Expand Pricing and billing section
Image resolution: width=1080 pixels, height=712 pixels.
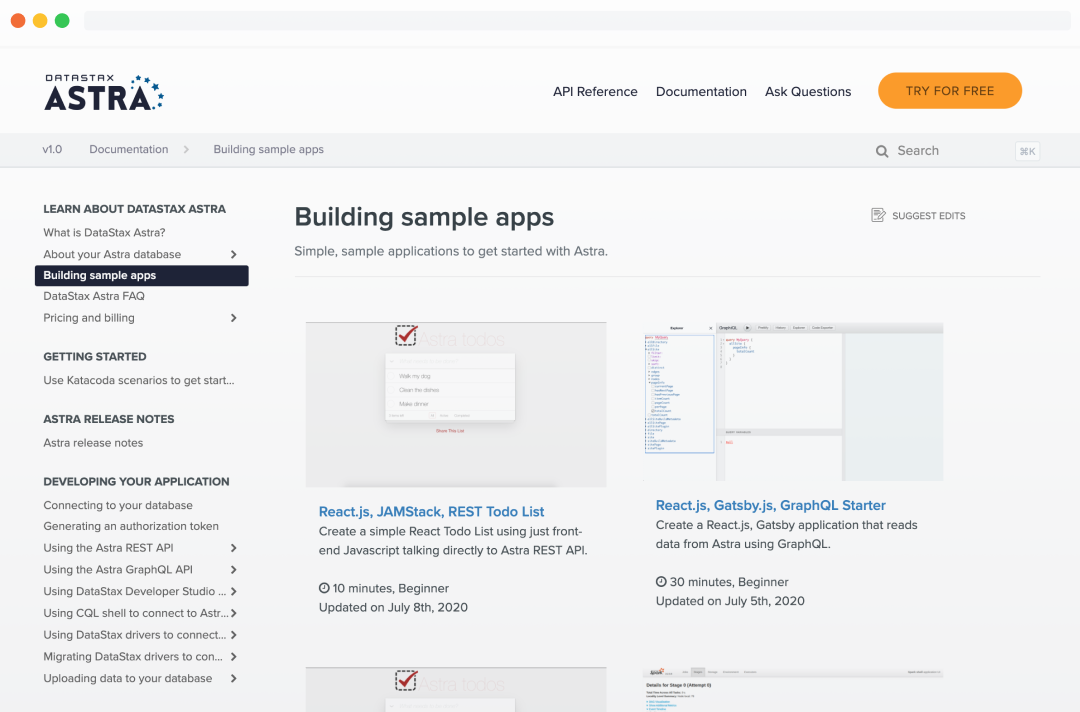[x=233, y=318]
